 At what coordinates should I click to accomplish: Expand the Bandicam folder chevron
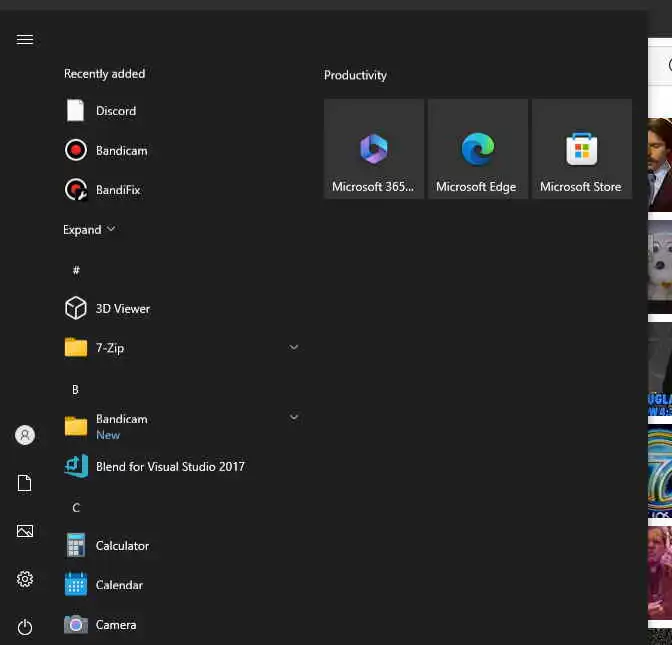coord(294,417)
